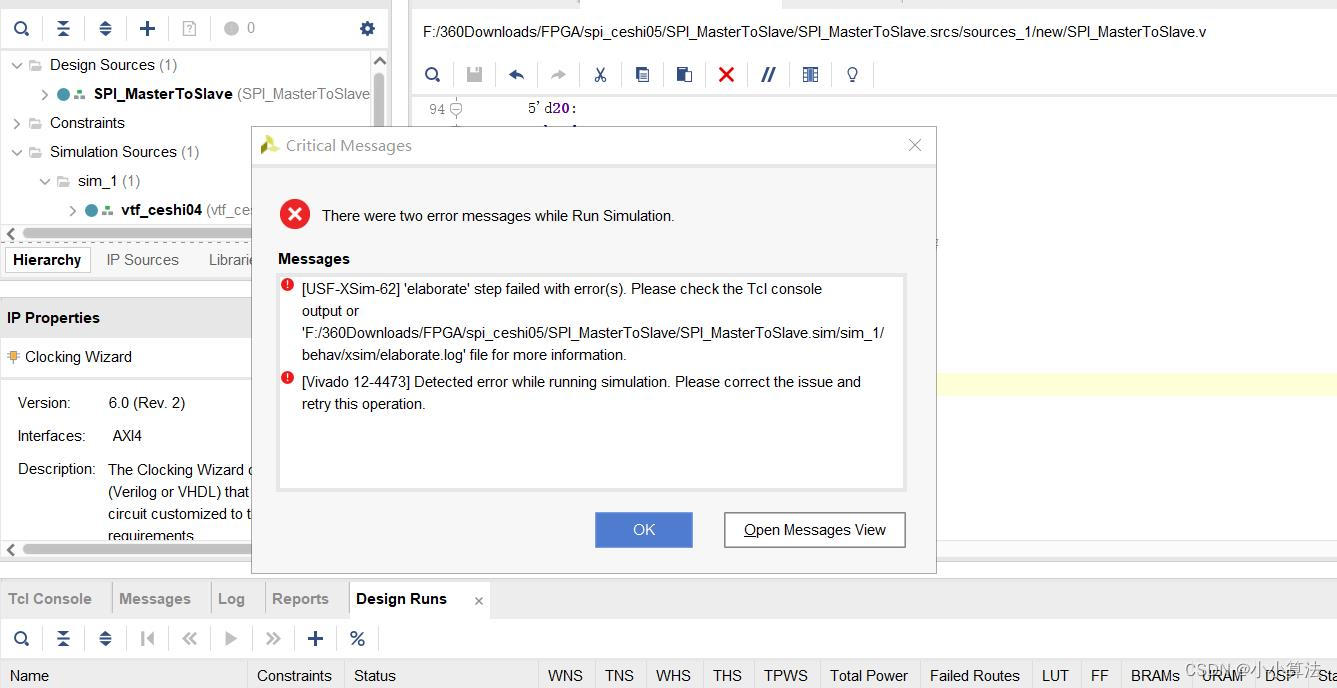This screenshot has height=688, width=1337.
Task: Switch to the Hierarchy tab
Action: pos(47,260)
